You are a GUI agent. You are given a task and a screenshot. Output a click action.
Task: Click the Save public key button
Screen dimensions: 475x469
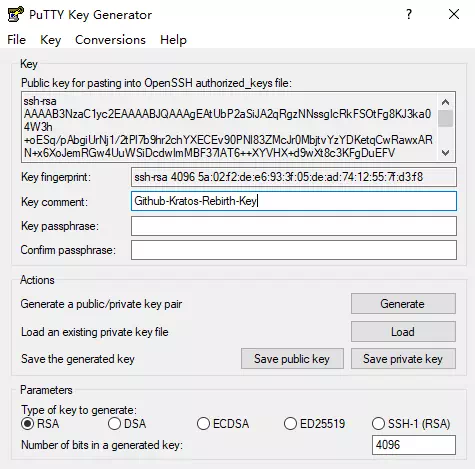pos(292,359)
